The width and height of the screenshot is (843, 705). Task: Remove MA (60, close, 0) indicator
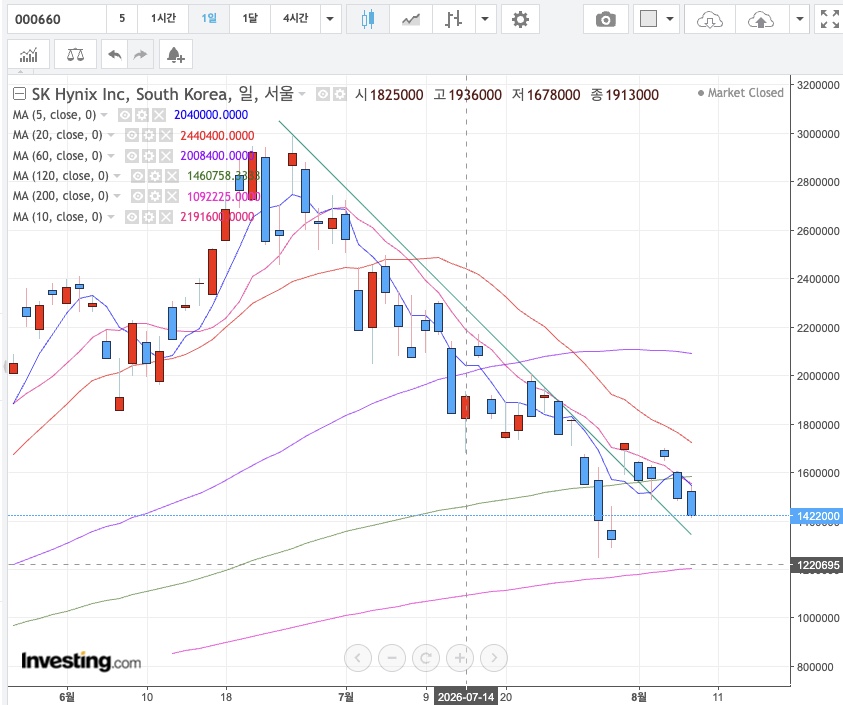click(x=166, y=156)
